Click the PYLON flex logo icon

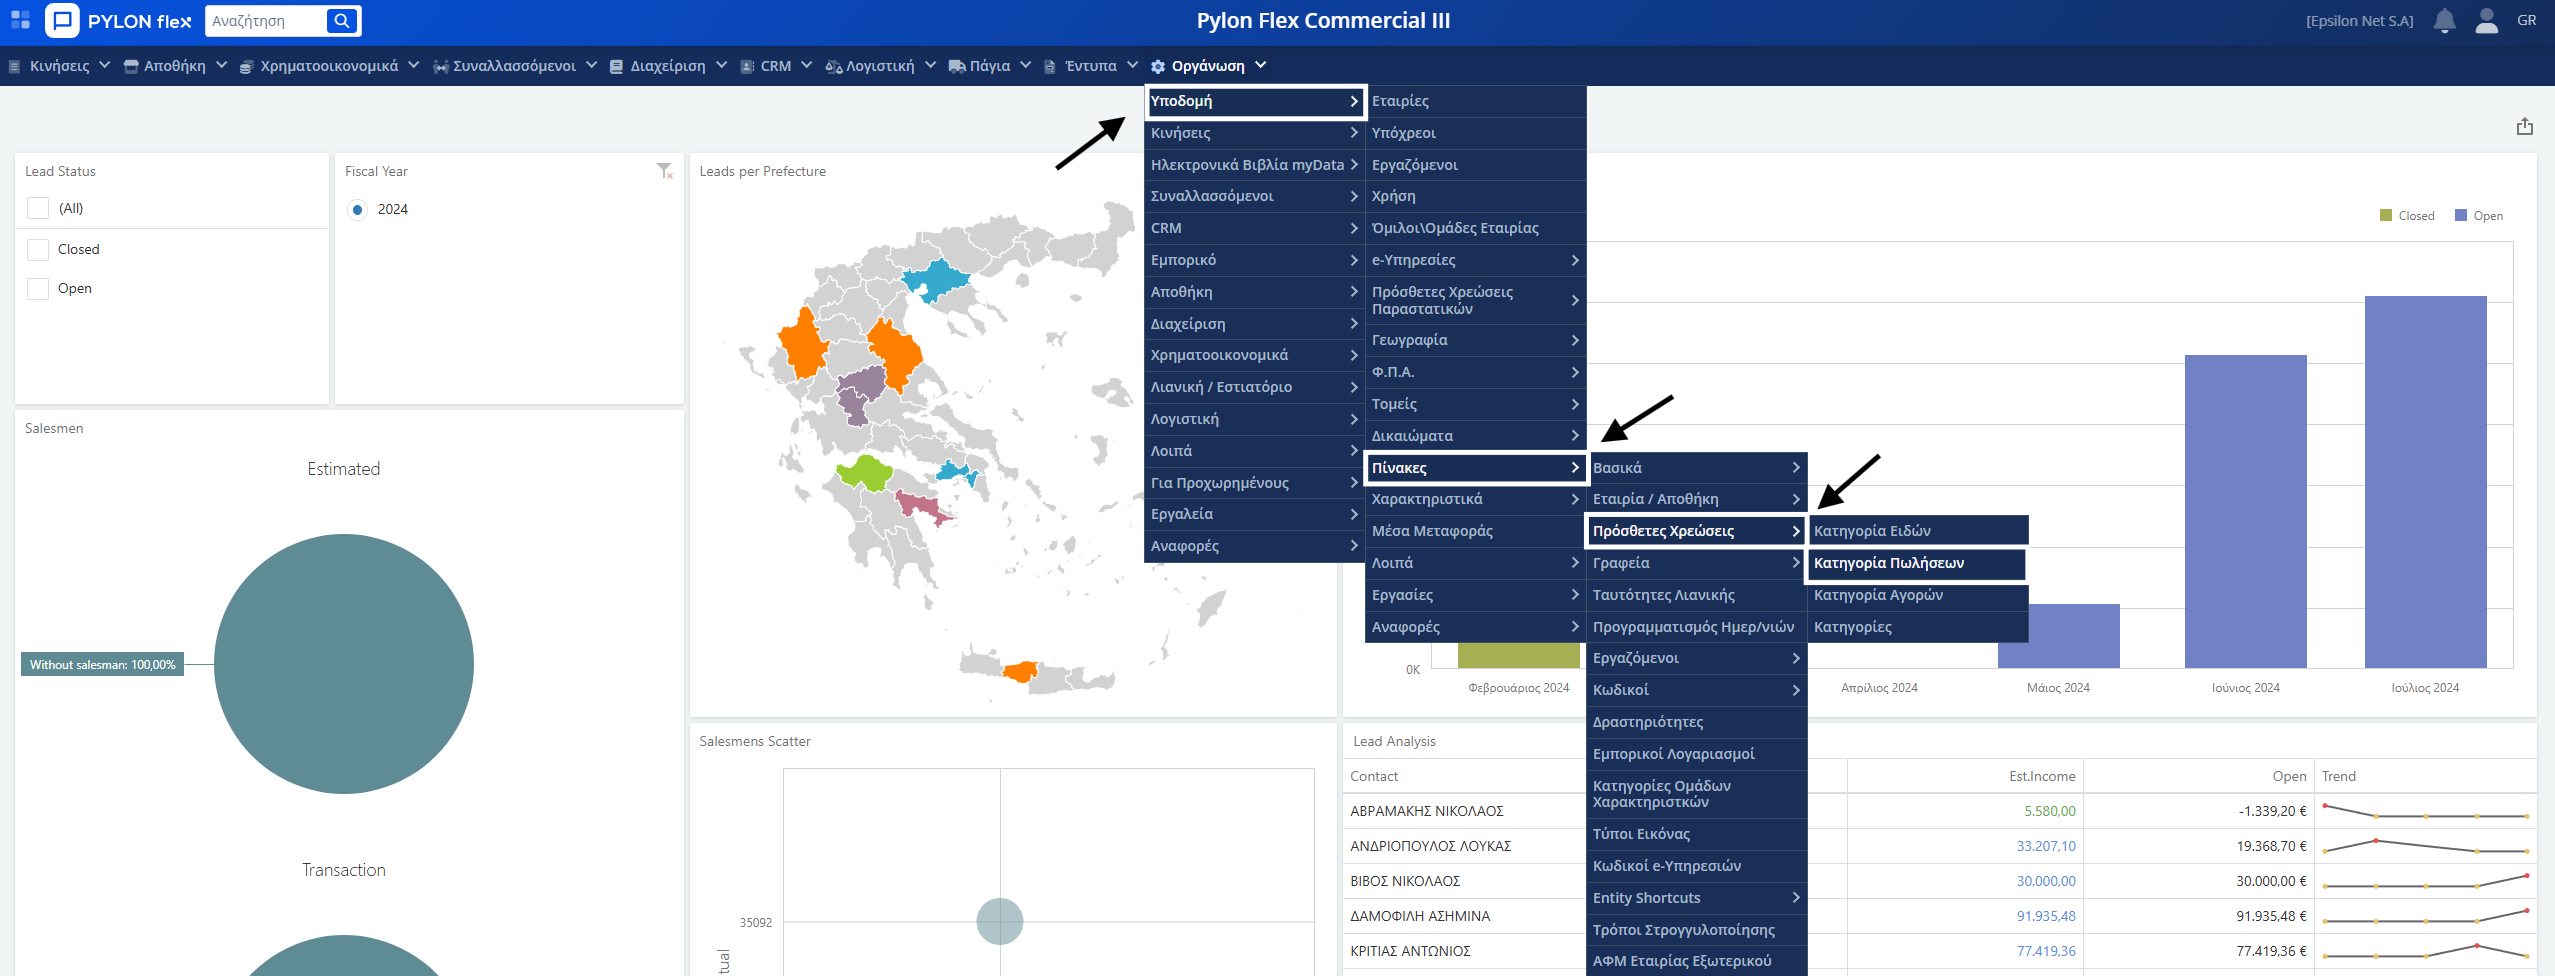tap(62, 20)
